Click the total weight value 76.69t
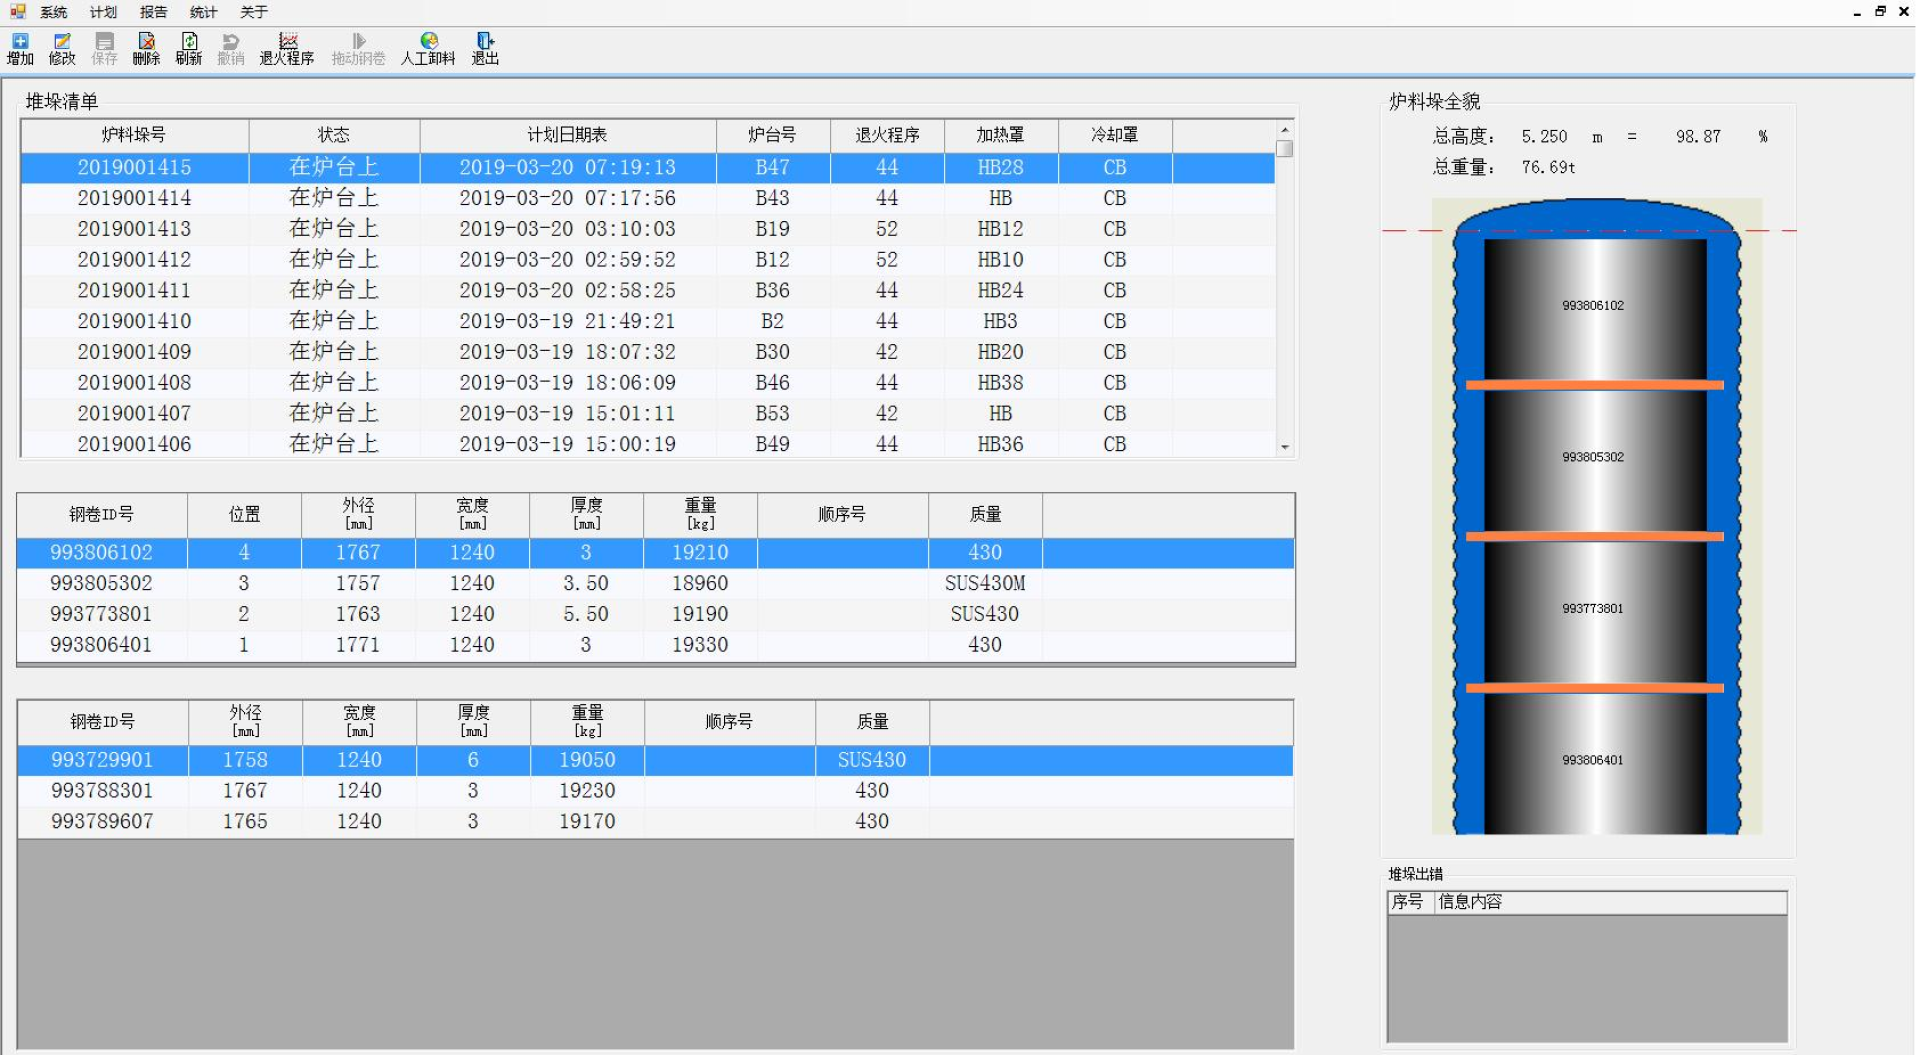The height and width of the screenshot is (1055, 1920). click(1548, 168)
